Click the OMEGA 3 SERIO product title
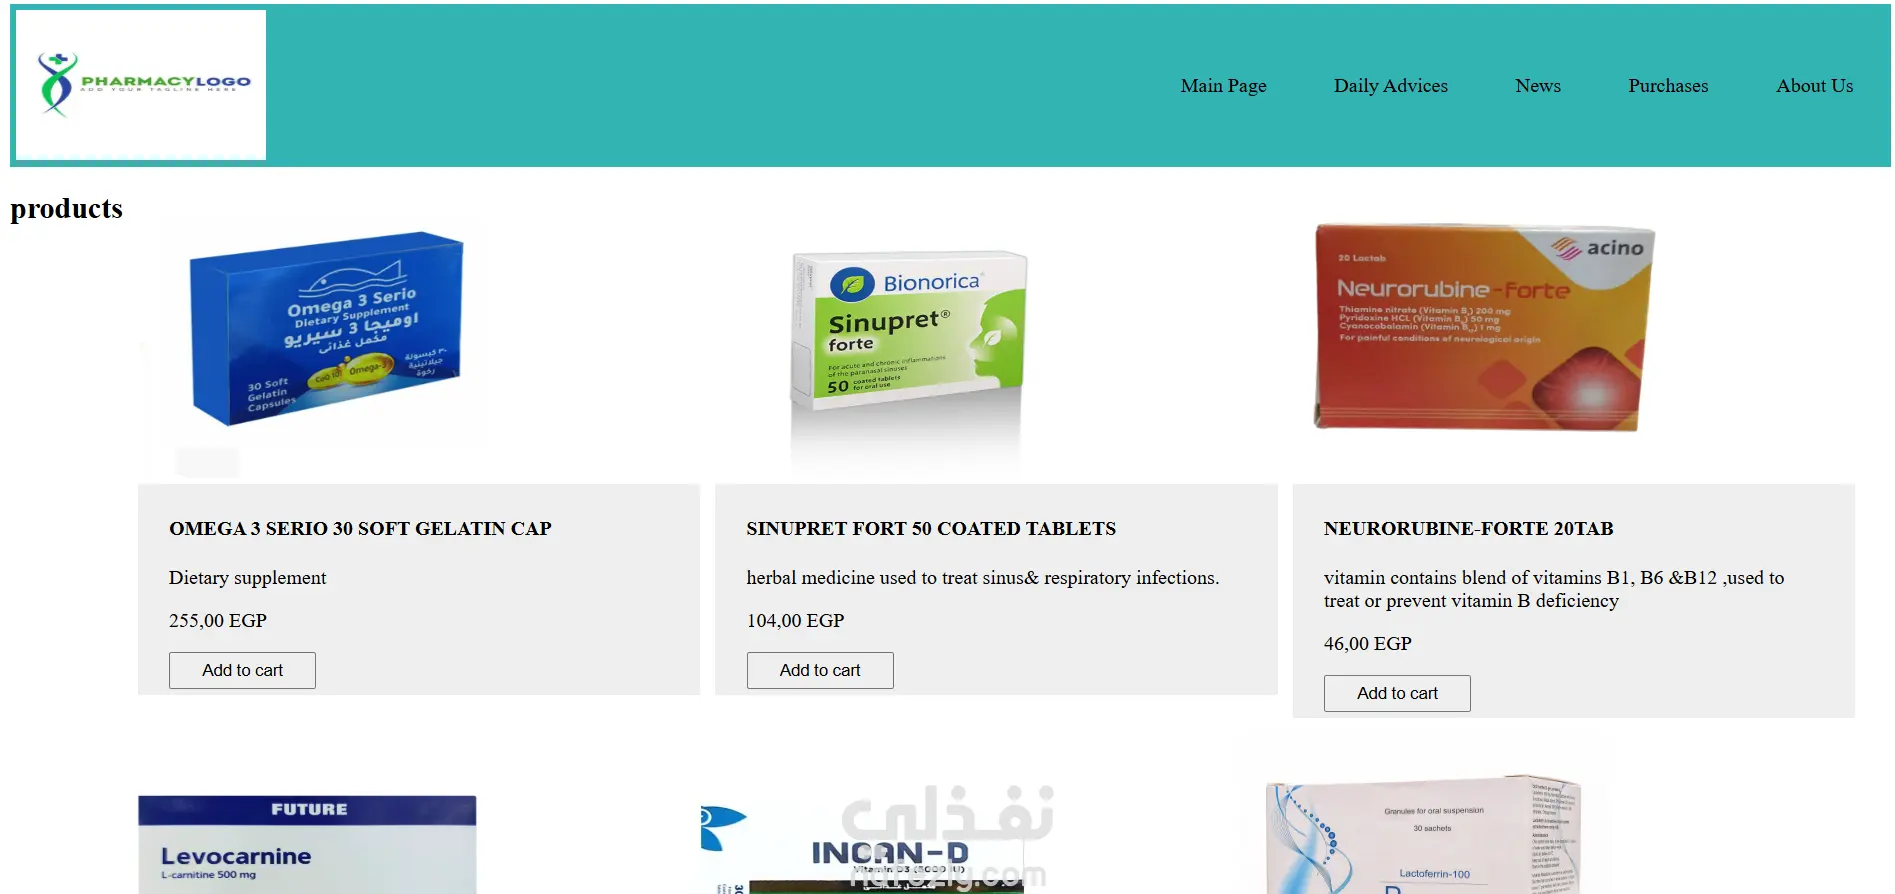 click(360, 528)
